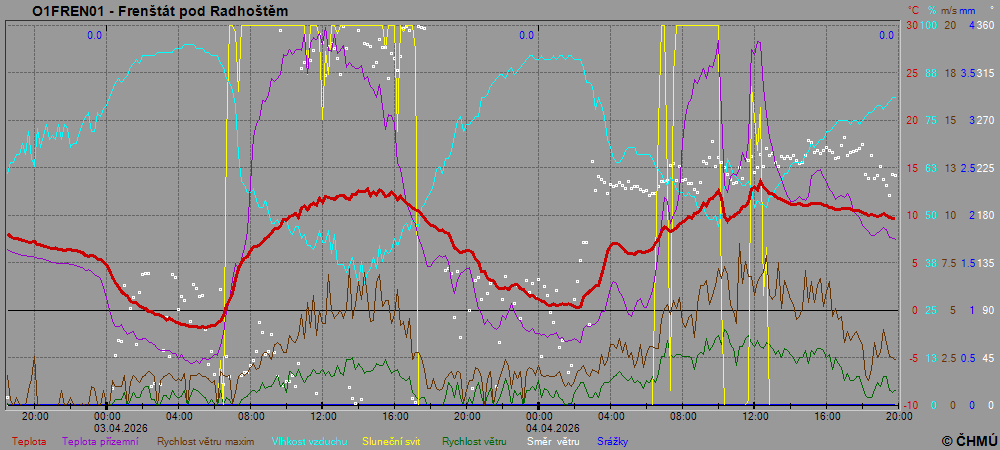Click the 270 wind direction axis value
Screen dimensions: 1000x450
point(985,120)
